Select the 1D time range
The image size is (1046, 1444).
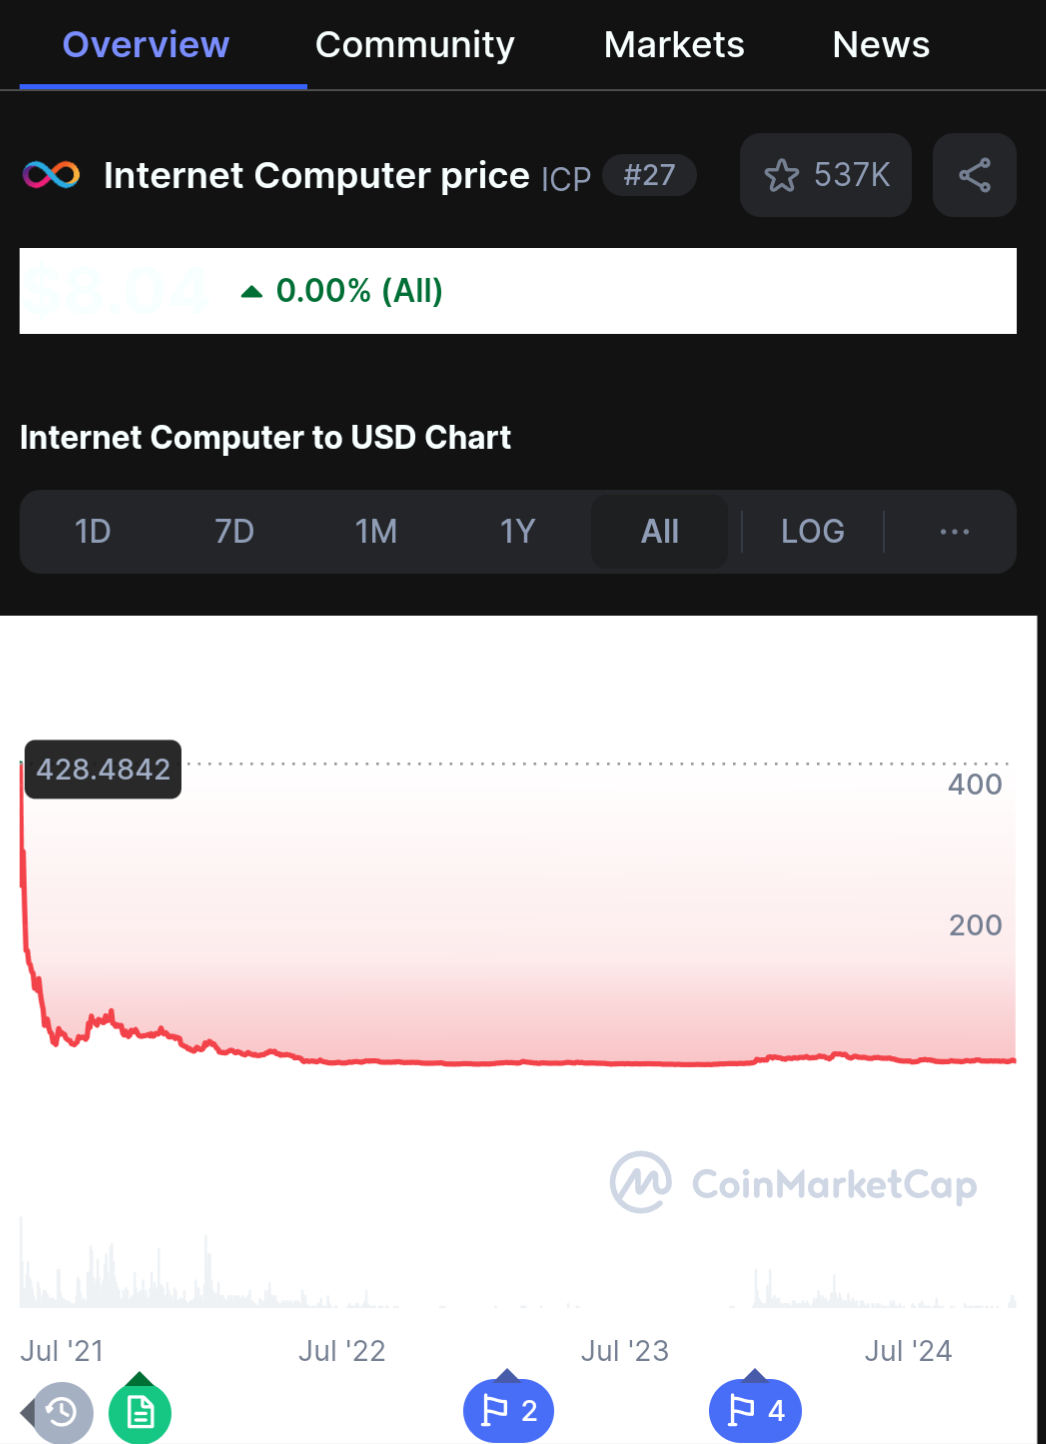coord(93,531)
